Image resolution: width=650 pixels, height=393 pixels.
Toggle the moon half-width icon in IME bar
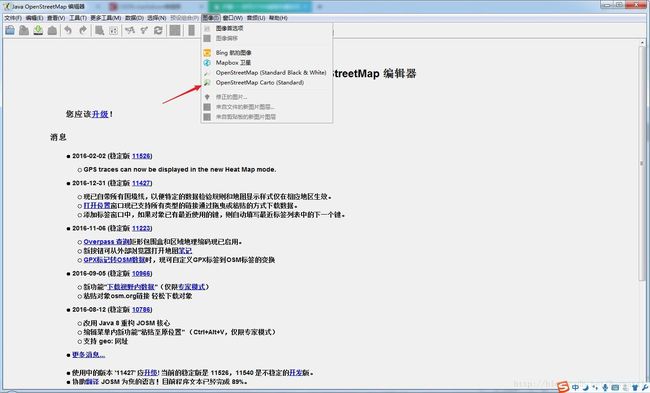tap(585, 388)
